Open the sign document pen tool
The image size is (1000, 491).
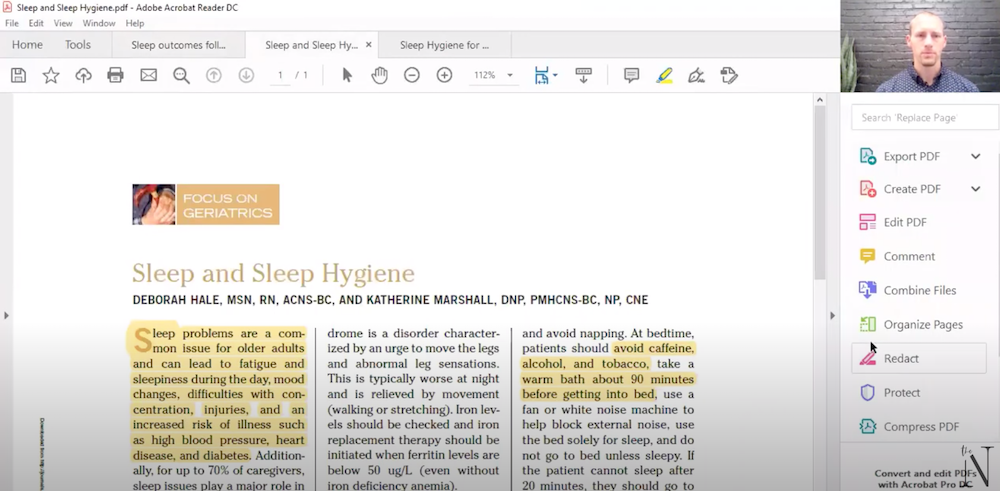pos(696,75)
